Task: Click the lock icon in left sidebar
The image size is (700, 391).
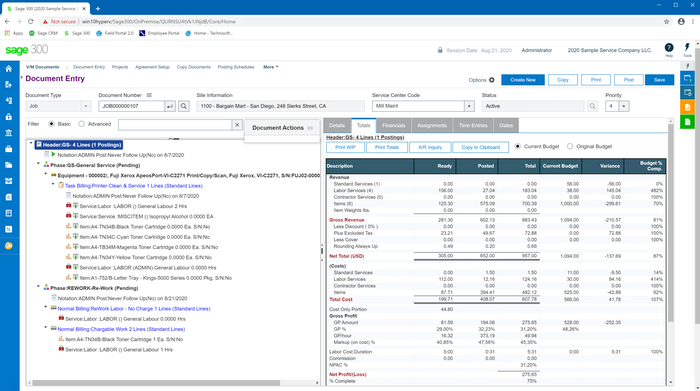Action: click(8, 117)
